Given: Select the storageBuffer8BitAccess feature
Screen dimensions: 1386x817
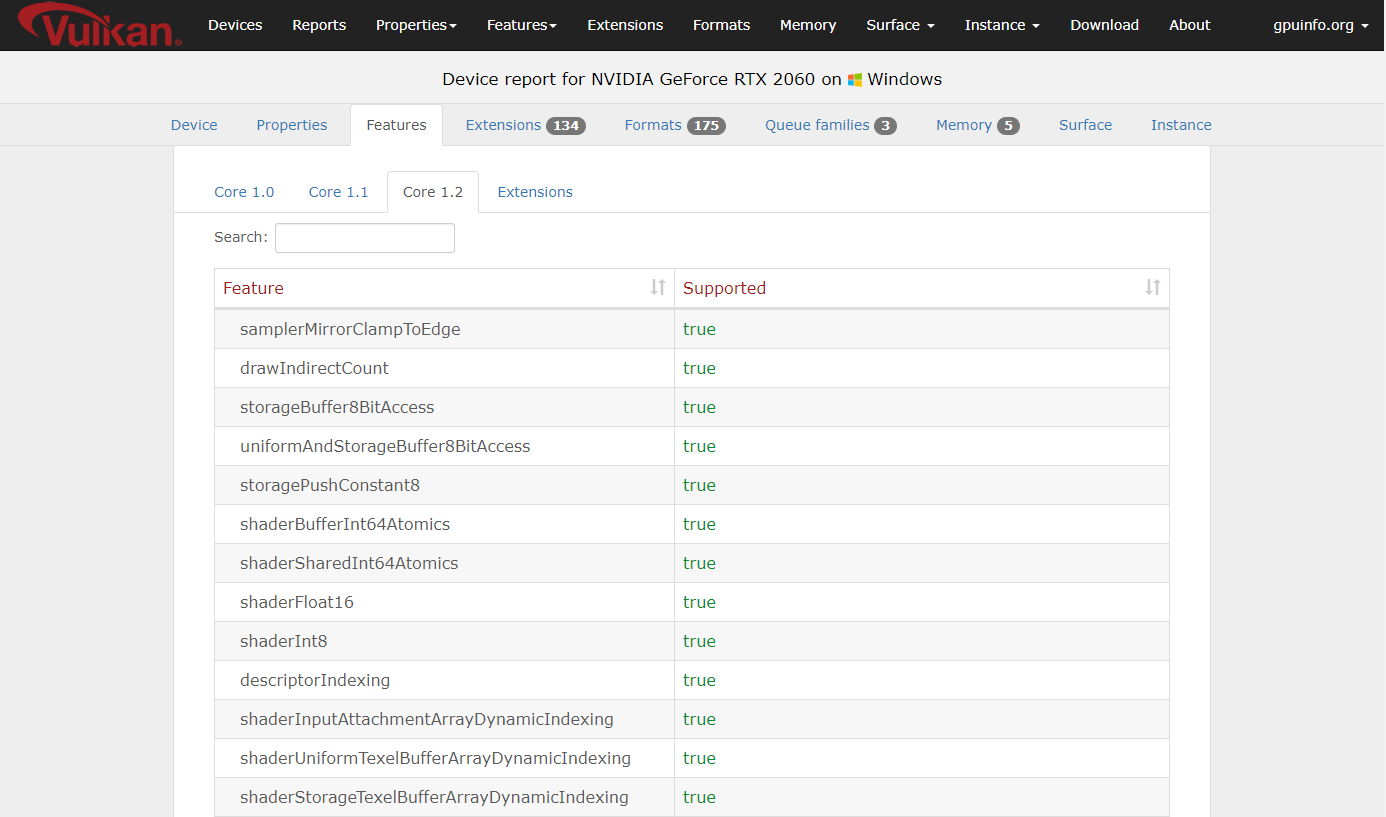Looking at the screenshot, I should tap(337, 407).
